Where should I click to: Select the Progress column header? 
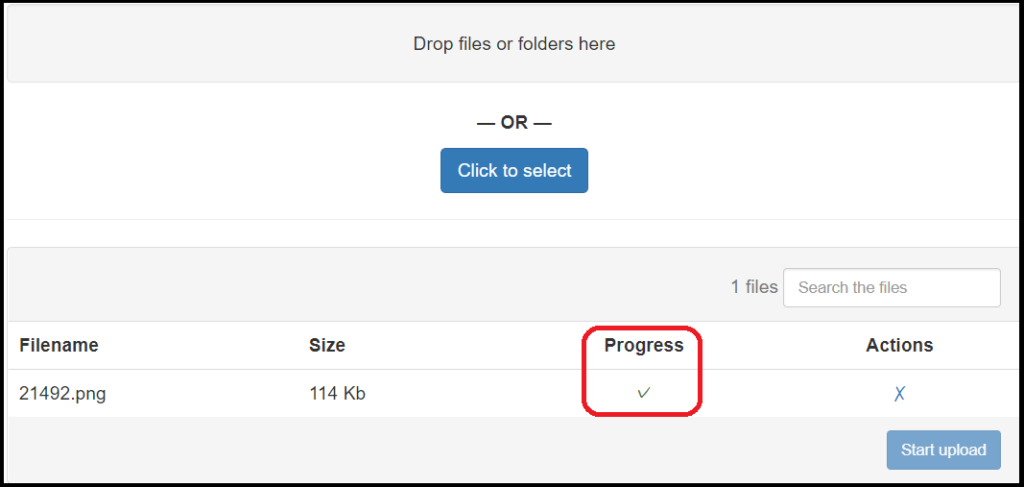(x=644, y=346)
